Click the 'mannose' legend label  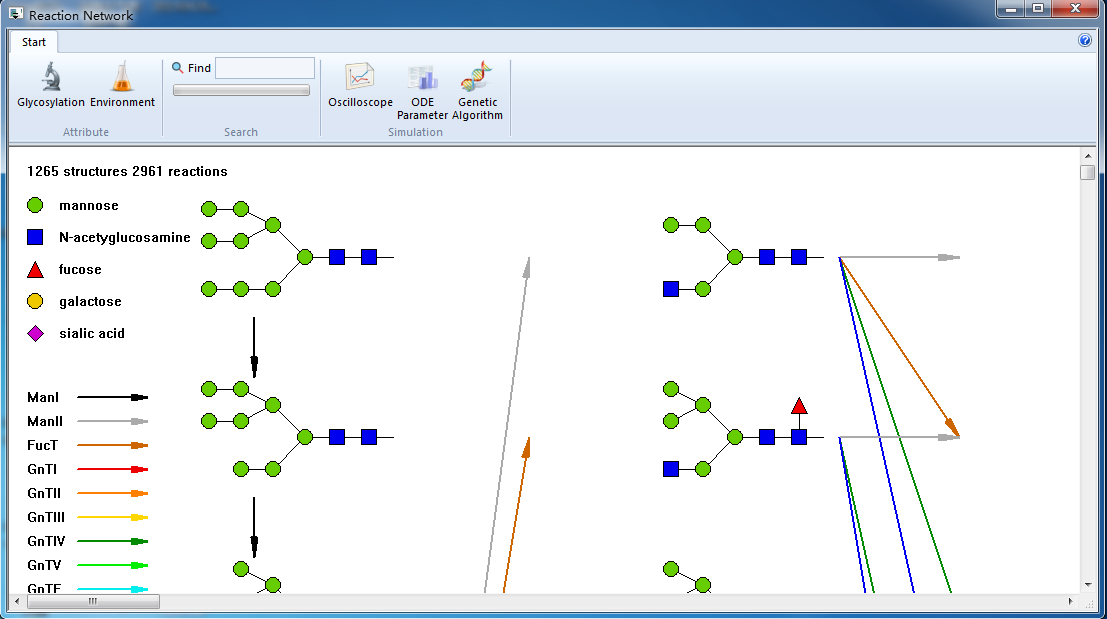(89, 205)
